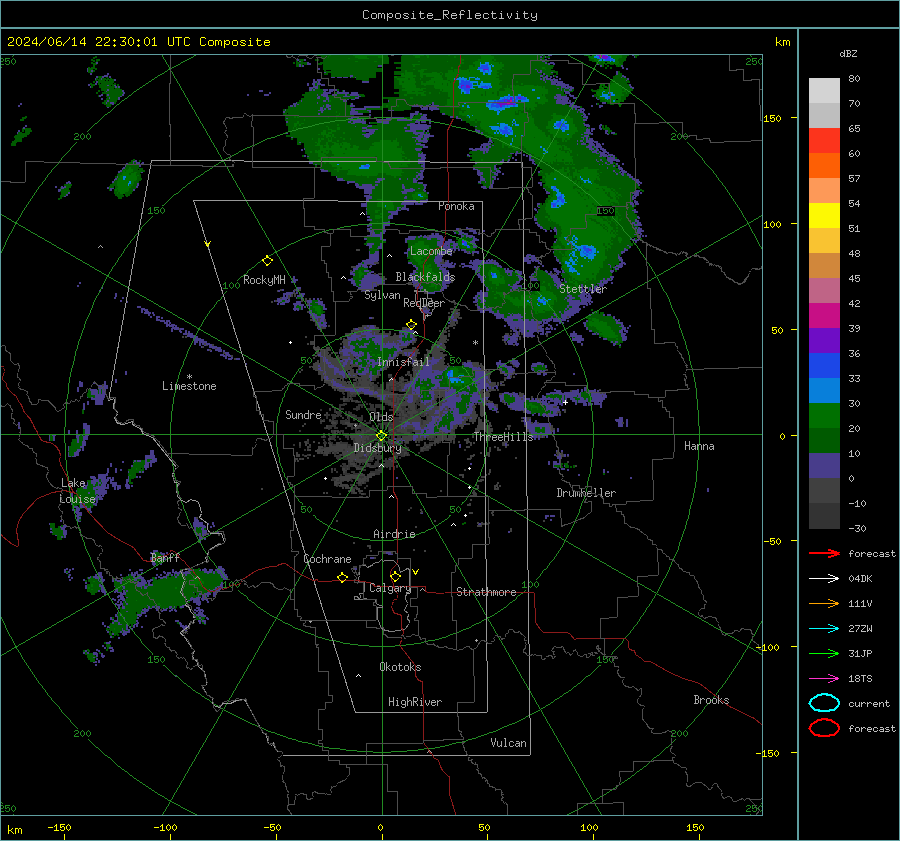Click the Stettler city label
The image size is (900, 841).
(x=583, y=289)
